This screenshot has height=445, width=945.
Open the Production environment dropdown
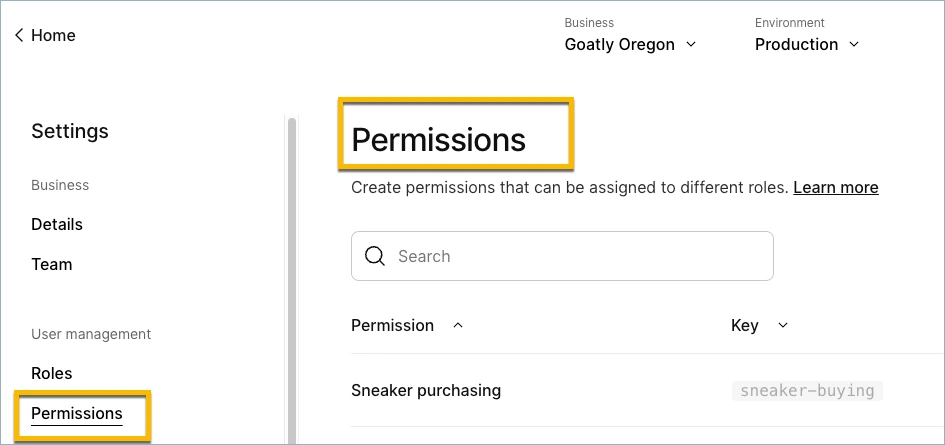coord(807,45)
